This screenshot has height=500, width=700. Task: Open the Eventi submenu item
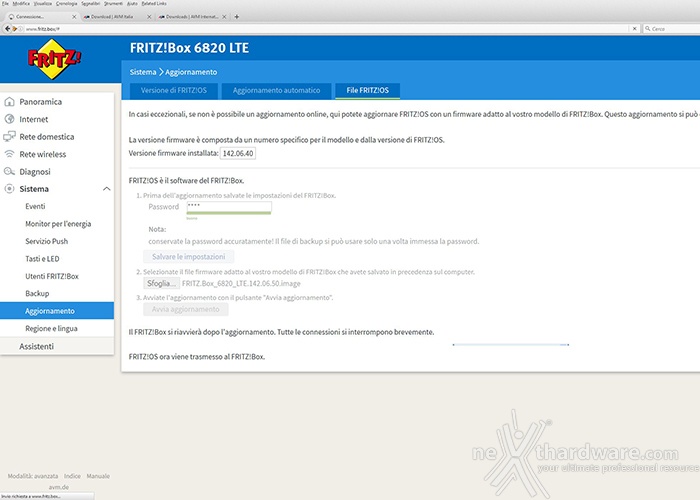(35, 206)
